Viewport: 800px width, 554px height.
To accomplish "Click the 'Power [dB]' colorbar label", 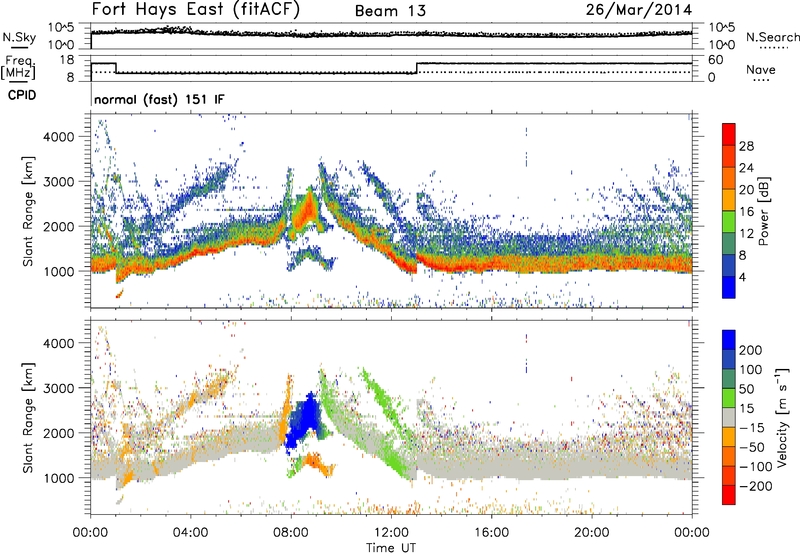I will [x=763, y=211].
